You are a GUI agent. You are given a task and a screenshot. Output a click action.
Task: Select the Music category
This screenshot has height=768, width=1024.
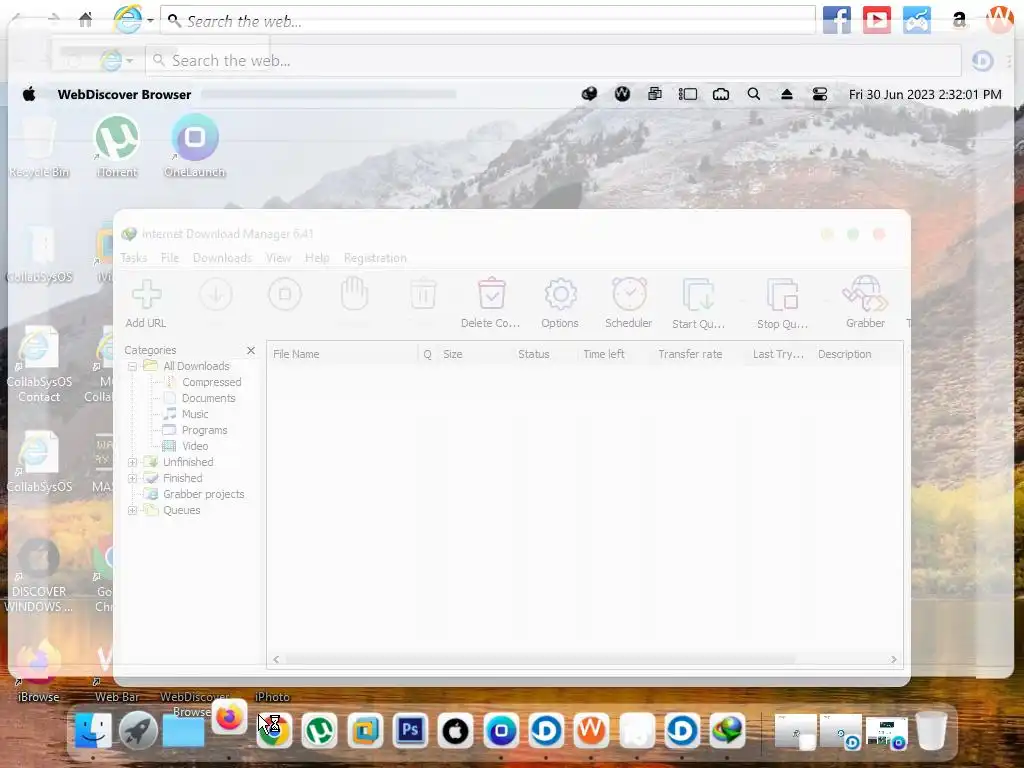[x=195, y=414]
